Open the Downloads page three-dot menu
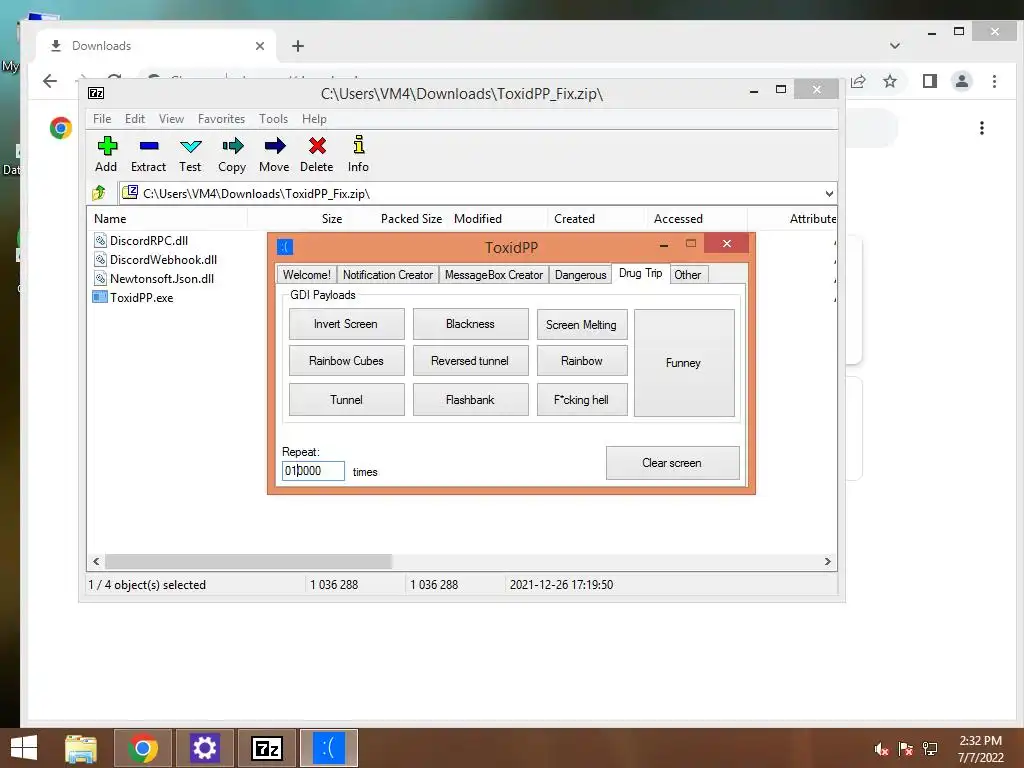Screen dimensions: 1024x768 tap(982, 128)
